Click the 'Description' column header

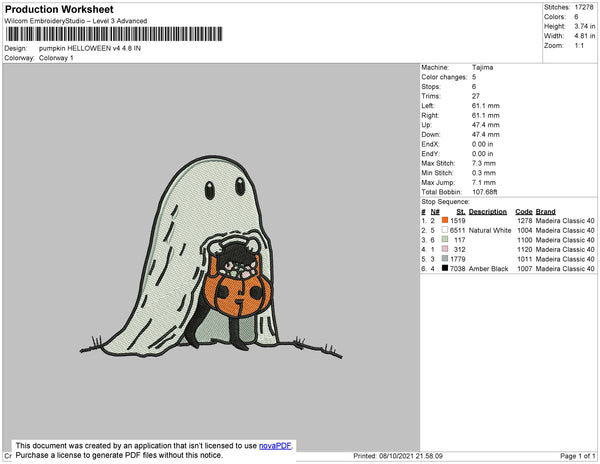[x=488, y=212]
